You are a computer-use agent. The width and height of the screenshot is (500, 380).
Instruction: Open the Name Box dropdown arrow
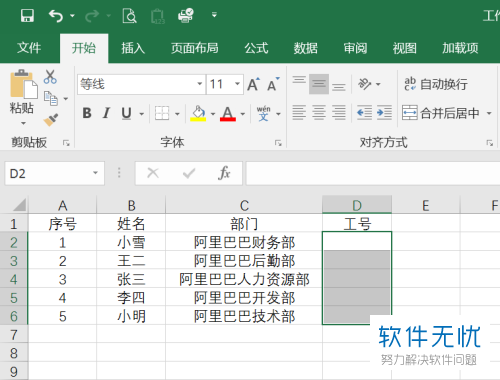tap(95, 173)
